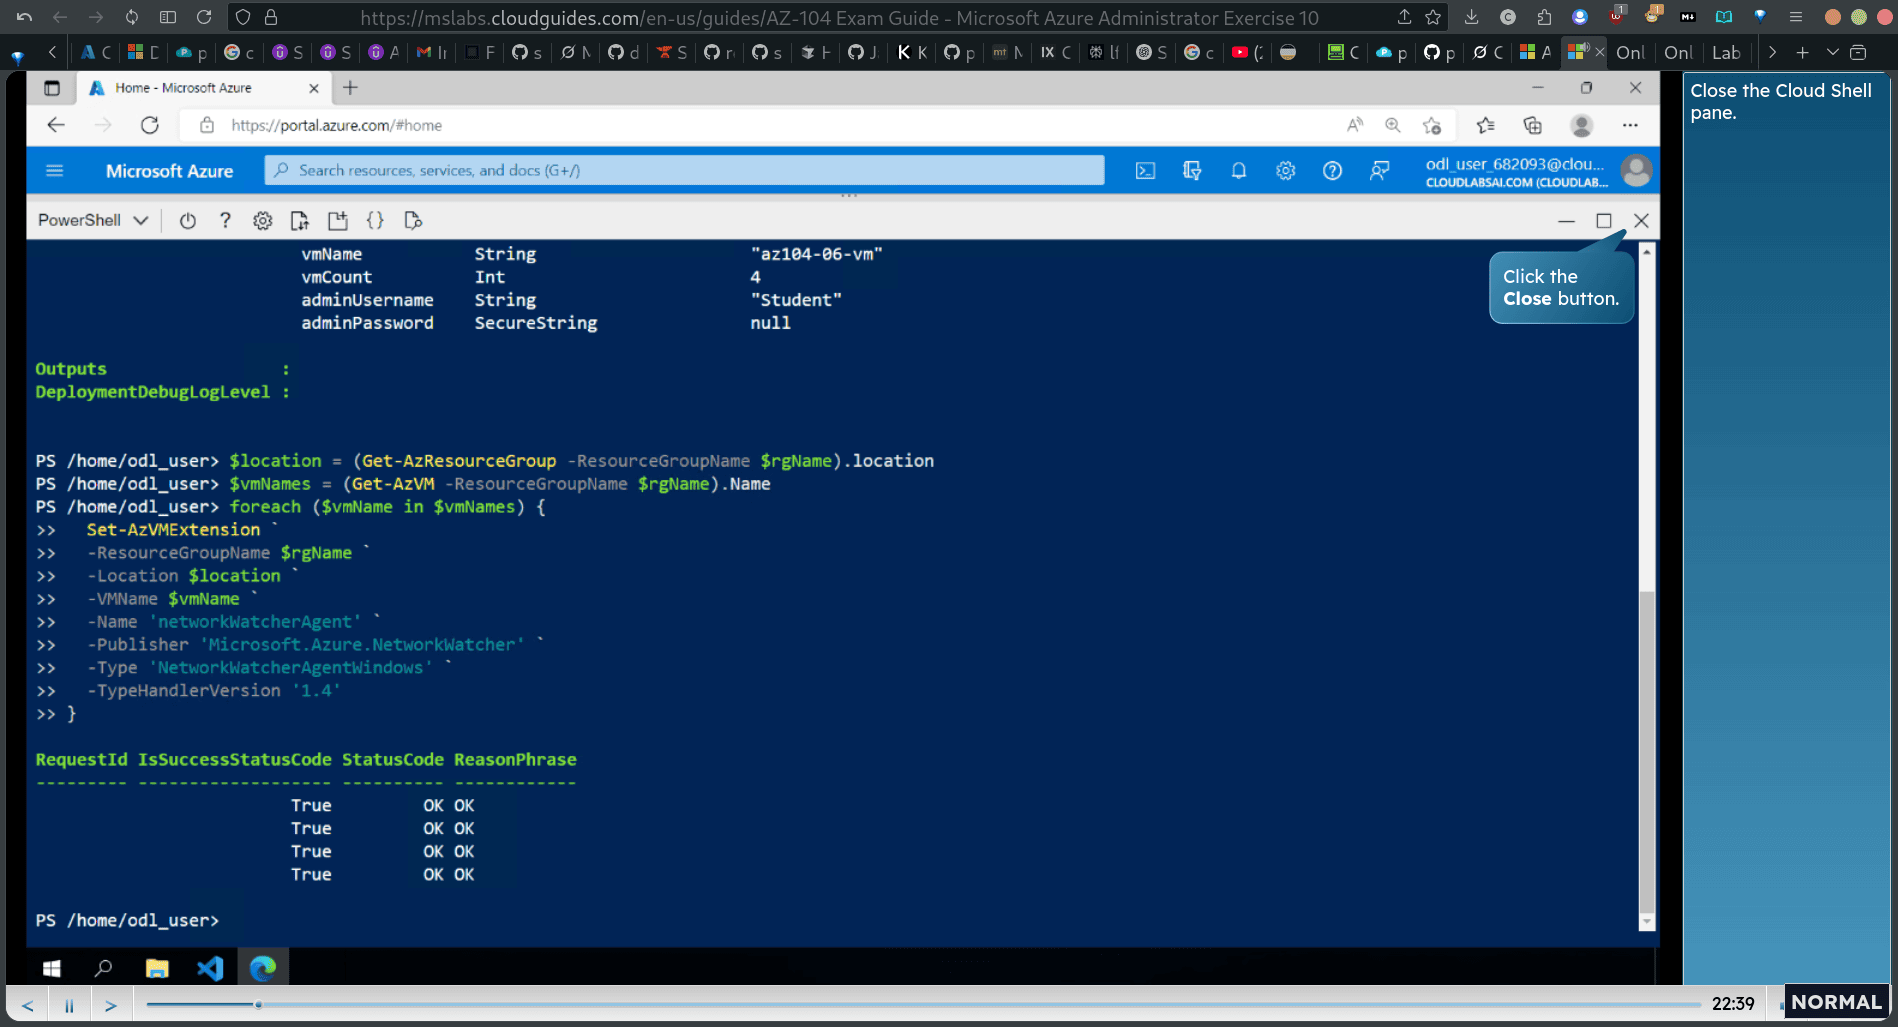Go to next guide step
This screenshot has width=1898, height=1027.
111,1005
